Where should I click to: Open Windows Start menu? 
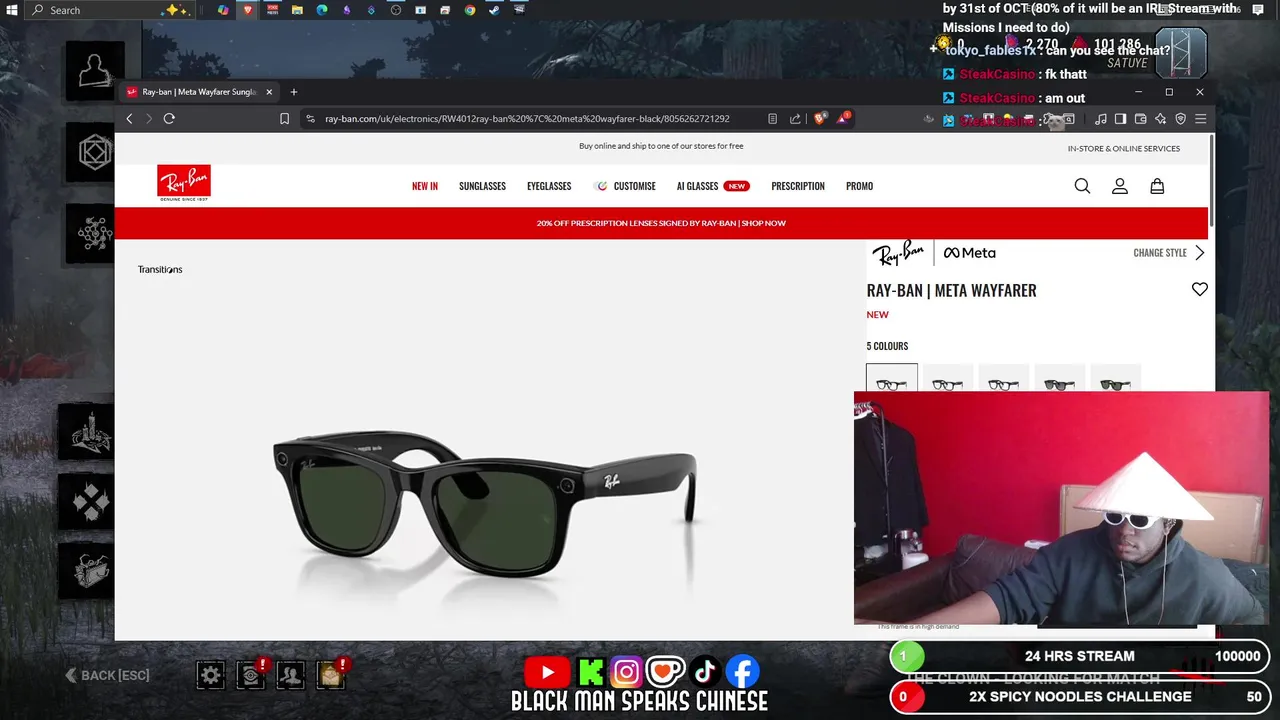12,10
